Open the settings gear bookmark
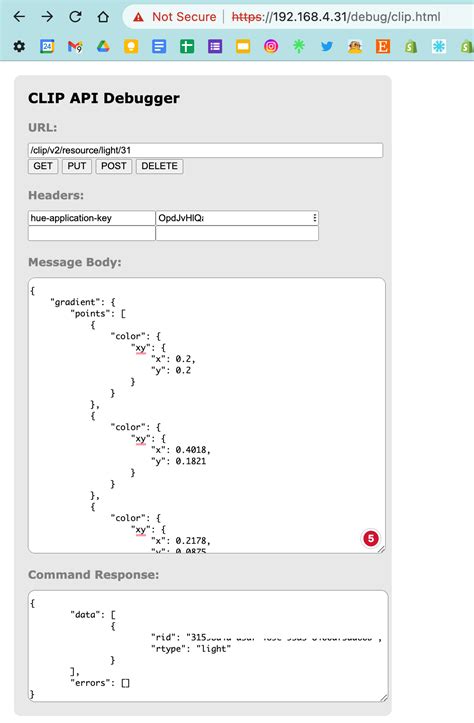The image size is (474, 723). 19,46
